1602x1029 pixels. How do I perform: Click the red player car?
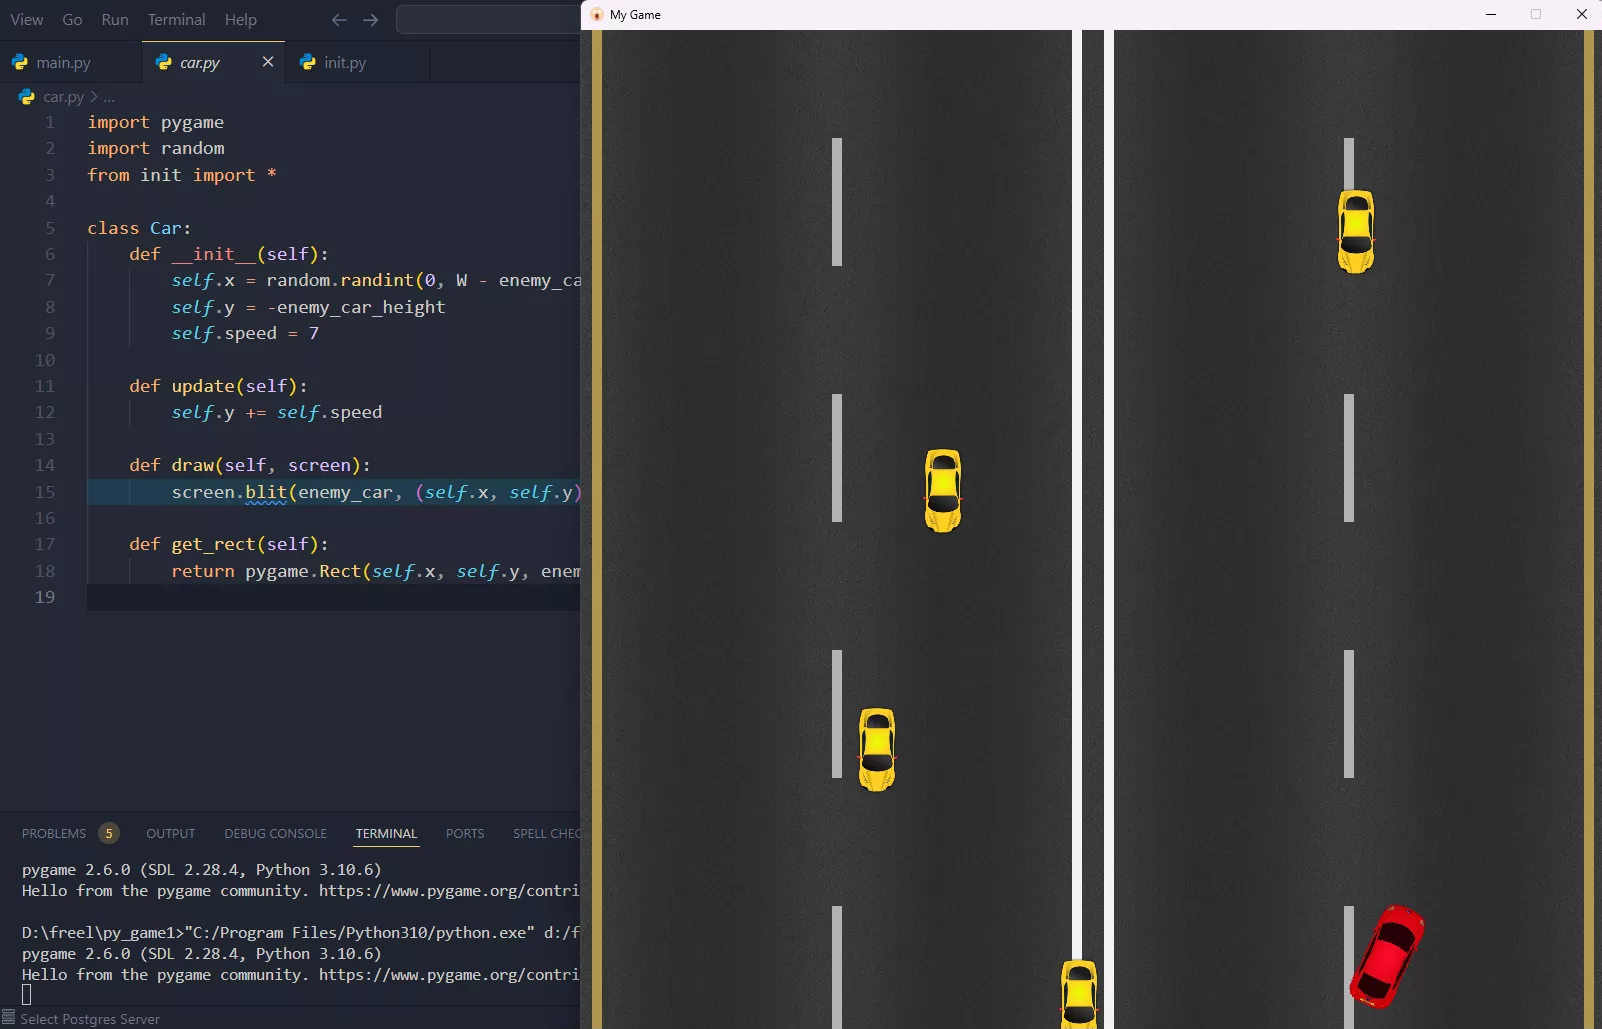(1387, 956)
